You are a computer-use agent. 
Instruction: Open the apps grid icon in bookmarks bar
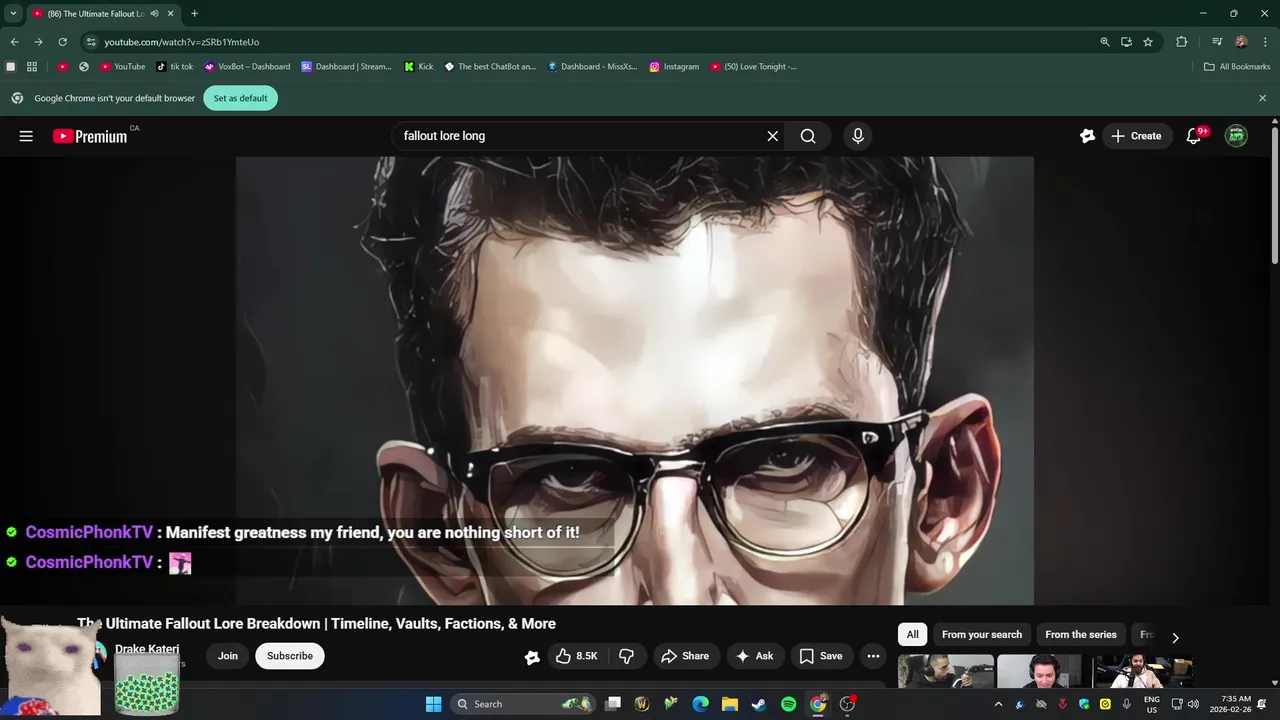coord(32,67)
